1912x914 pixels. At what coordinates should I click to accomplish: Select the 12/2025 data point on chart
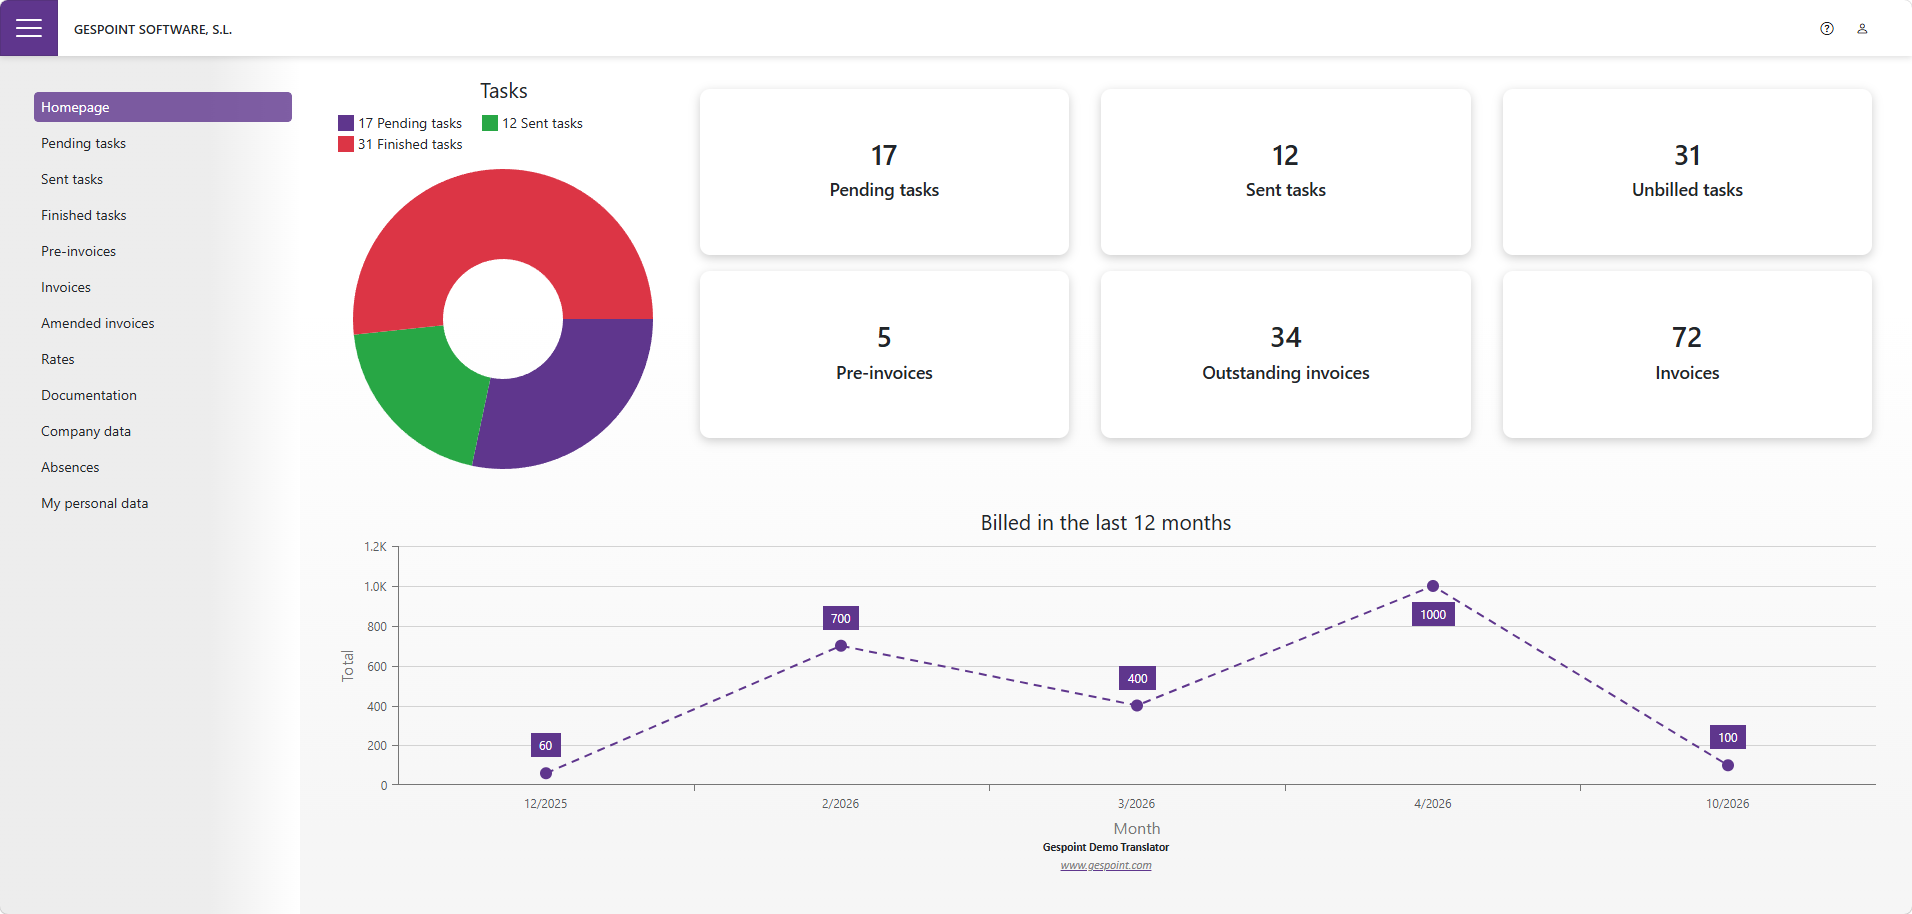tap(546, 773)
